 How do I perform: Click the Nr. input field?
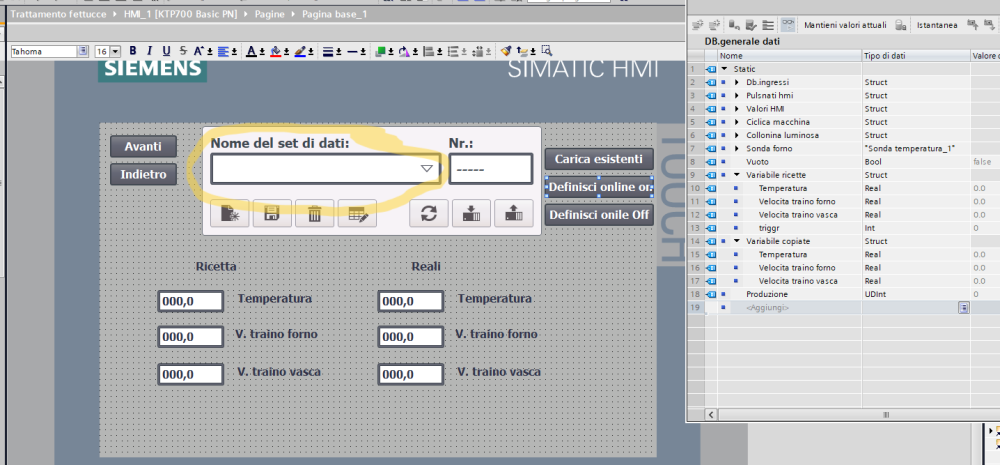point(489,169)
